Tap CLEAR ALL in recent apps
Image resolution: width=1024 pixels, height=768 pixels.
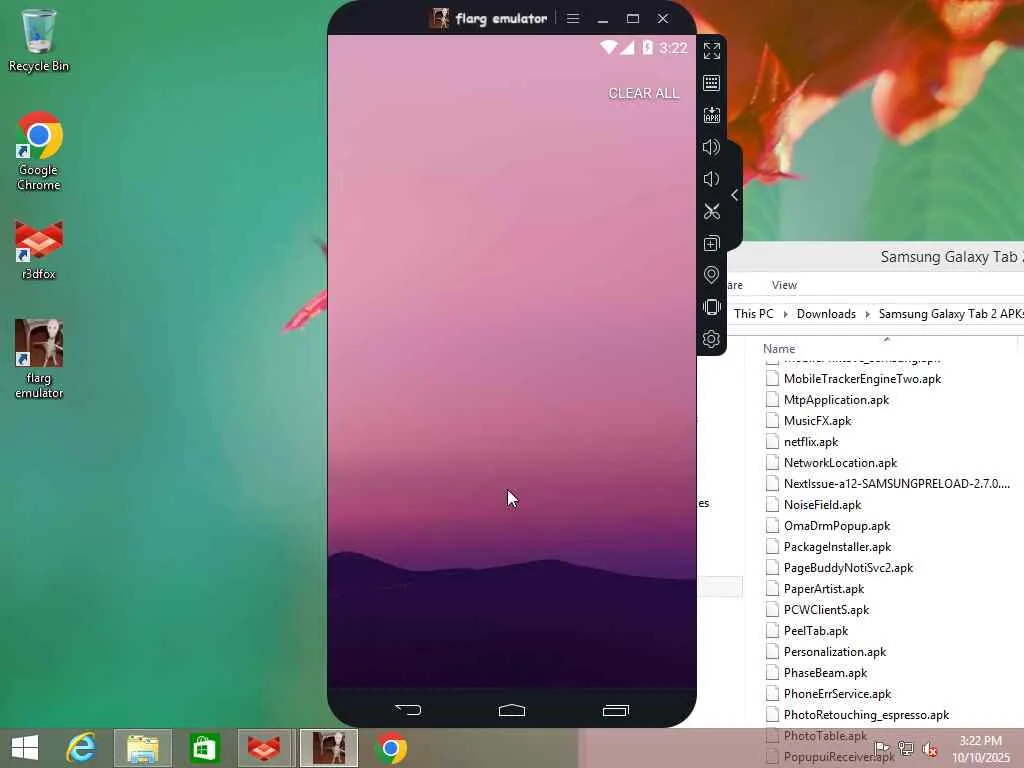tap(644, 93)
